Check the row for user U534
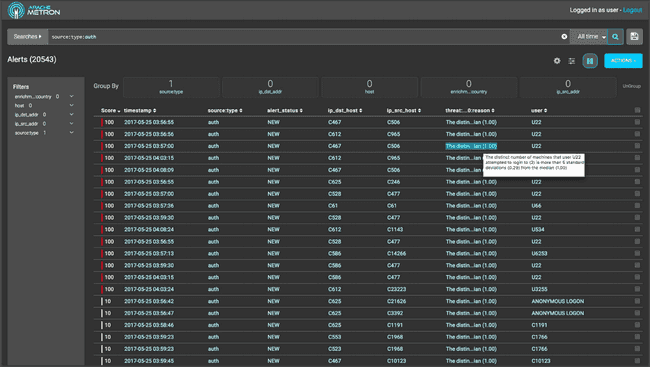650x367 pixels. pyautogui.click(x=637, y=229)
